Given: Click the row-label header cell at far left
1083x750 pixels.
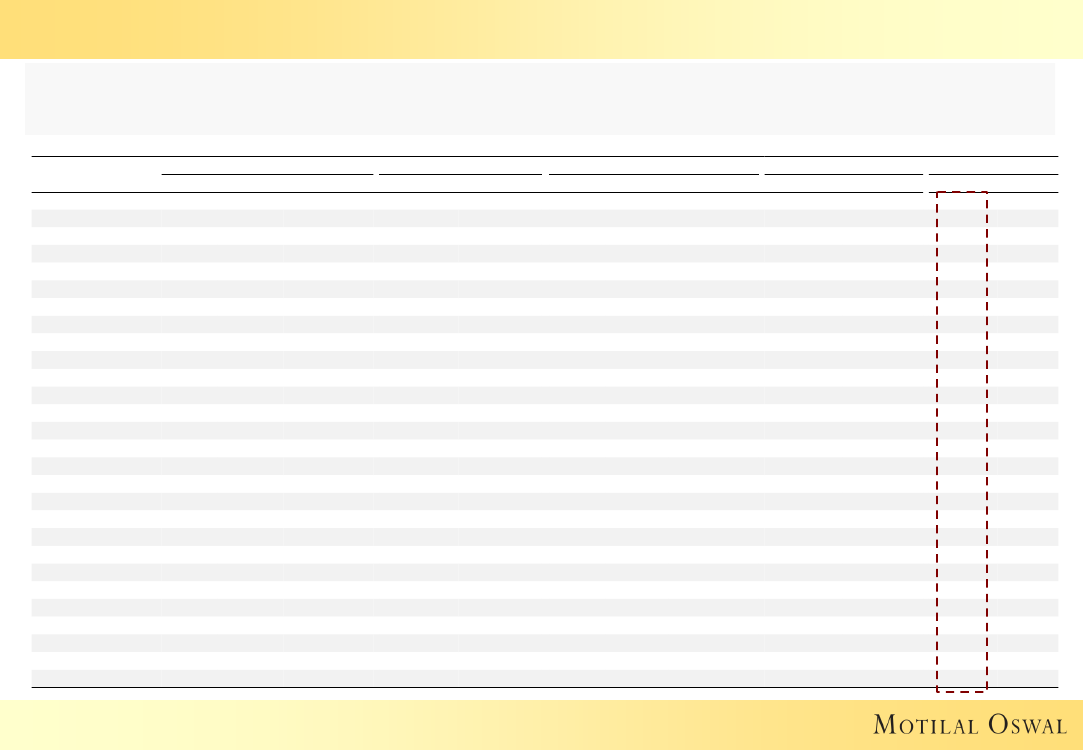Looking at the screenshot, I should 96,174.
